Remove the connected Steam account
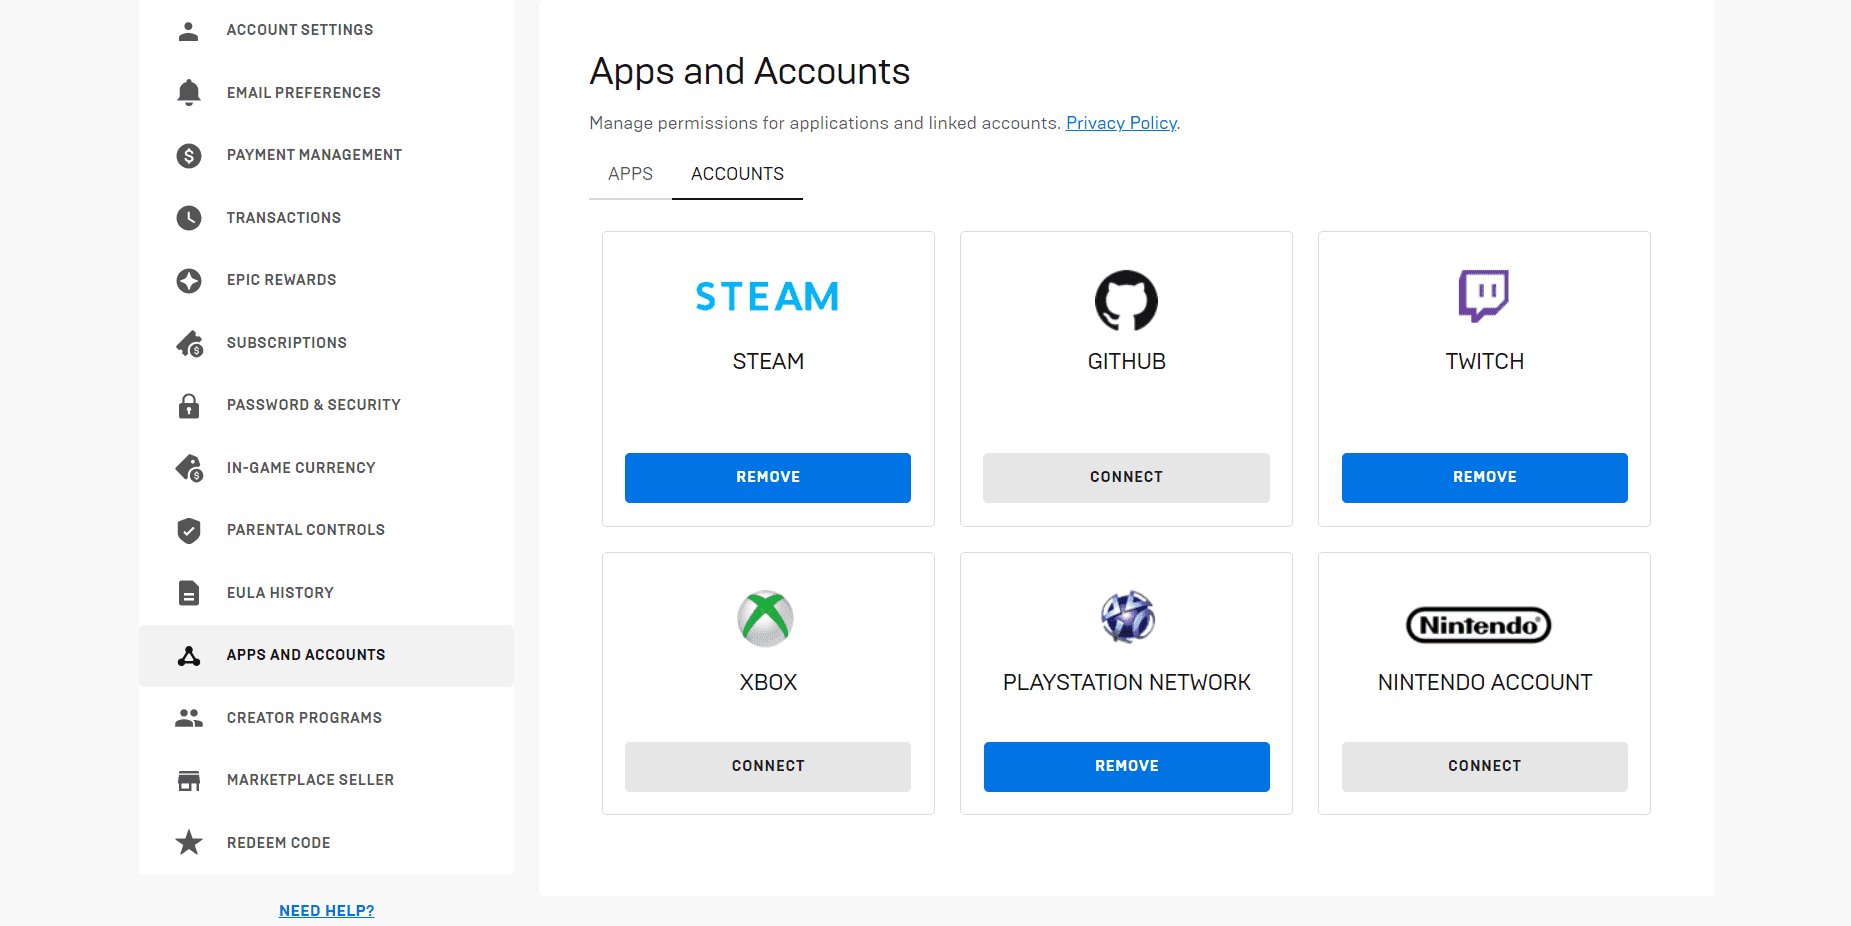 (767, 477)
